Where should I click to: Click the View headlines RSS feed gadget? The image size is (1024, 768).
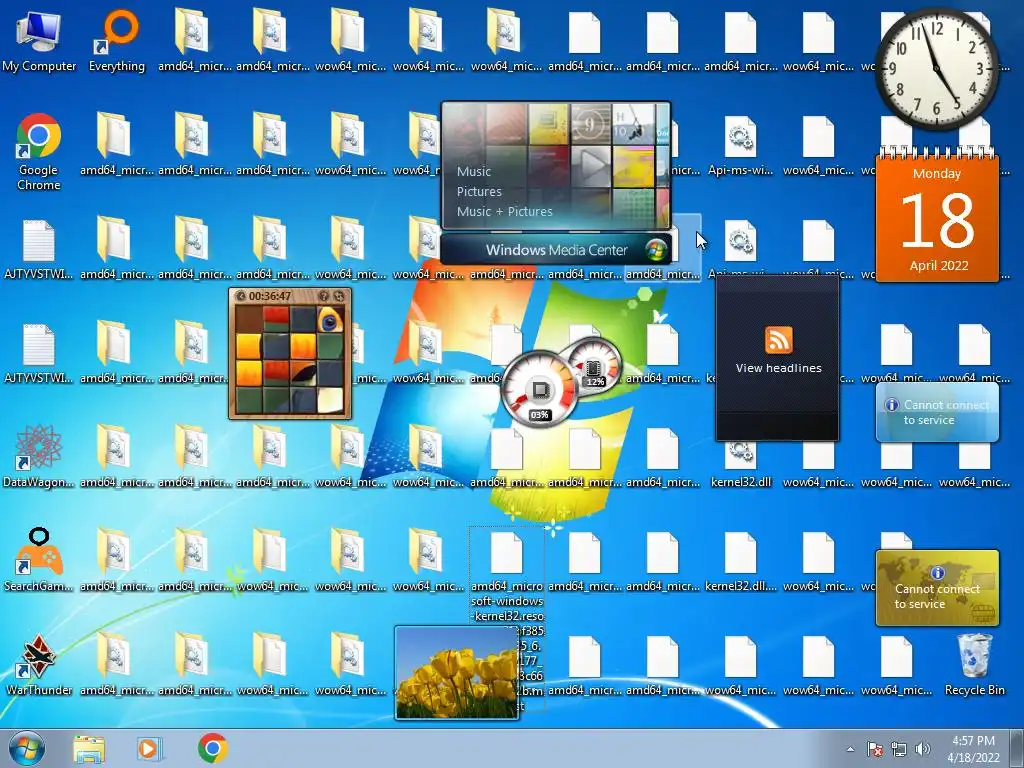coord(778,358)
